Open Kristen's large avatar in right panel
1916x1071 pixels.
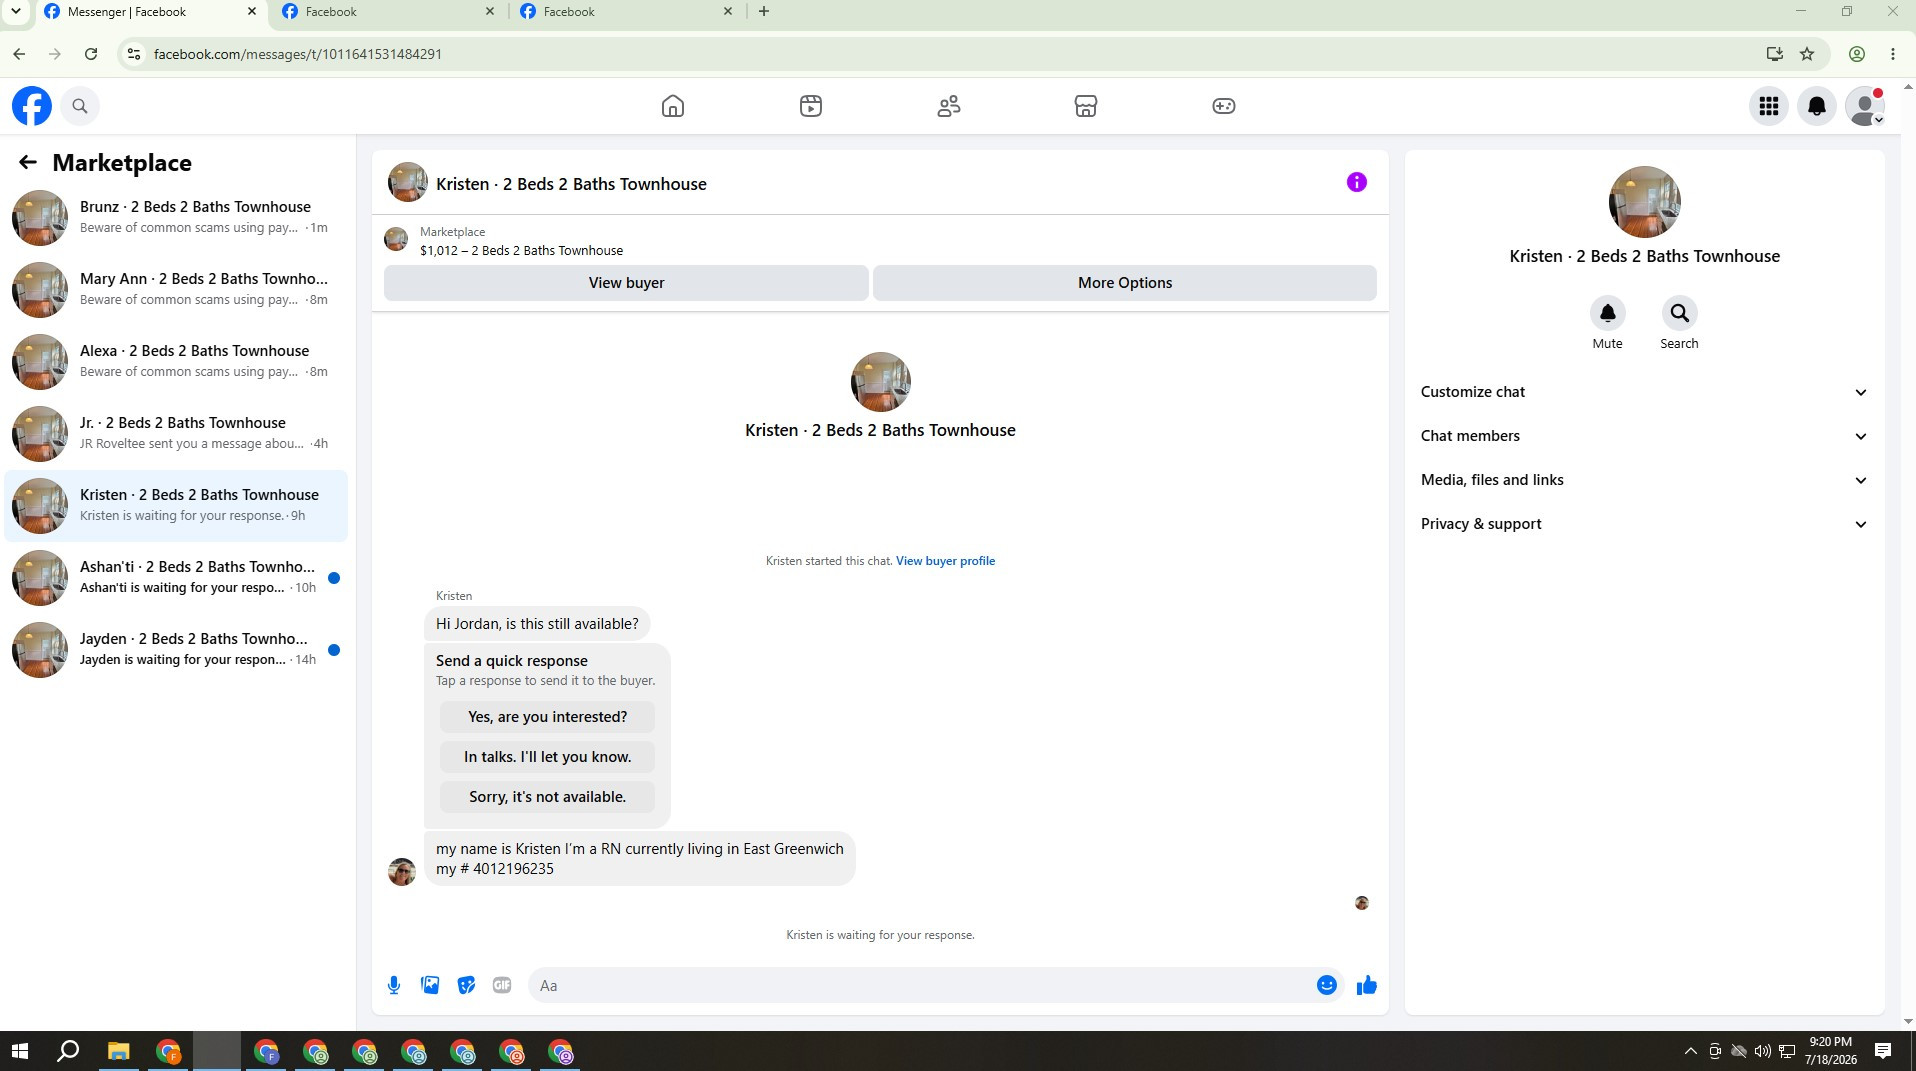coord(1645,202)
